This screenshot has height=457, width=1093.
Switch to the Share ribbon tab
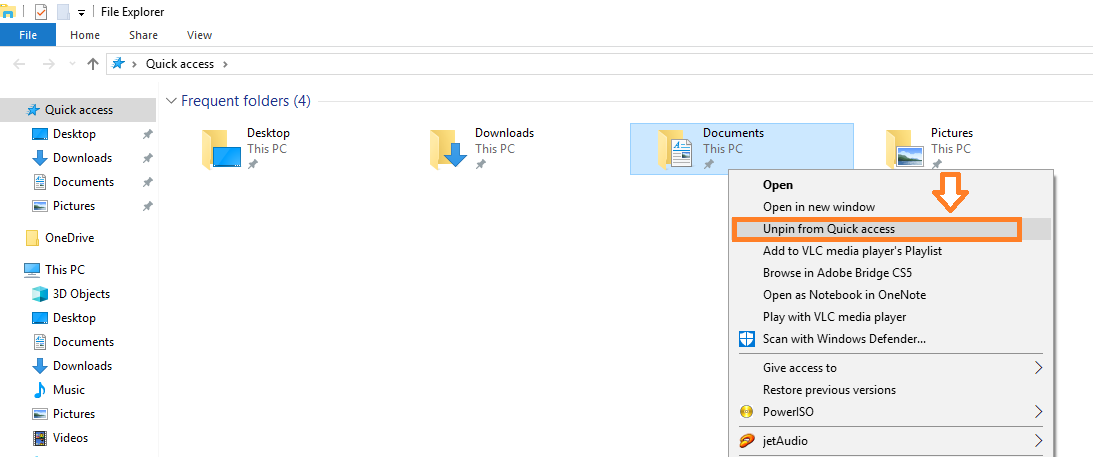coord(143,35)
